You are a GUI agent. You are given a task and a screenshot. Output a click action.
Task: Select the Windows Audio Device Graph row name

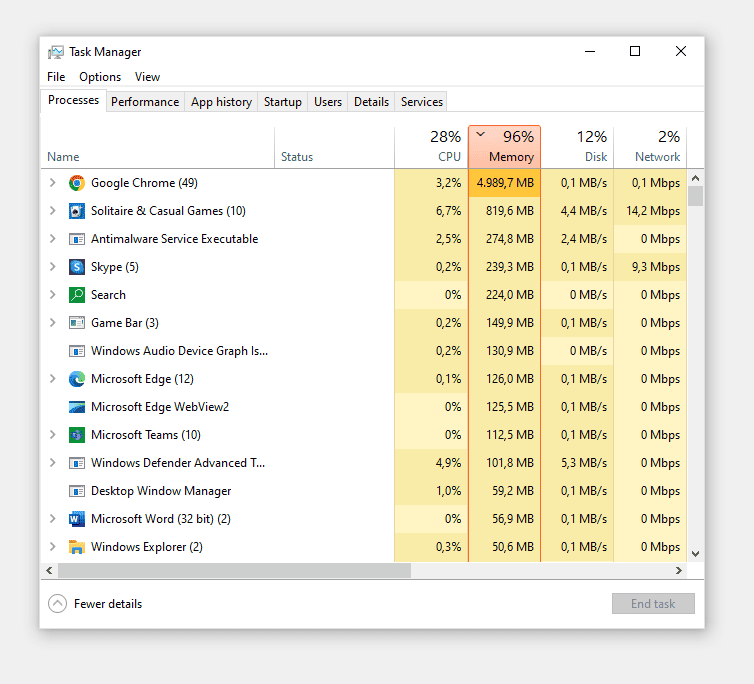(x=179, y=351)
